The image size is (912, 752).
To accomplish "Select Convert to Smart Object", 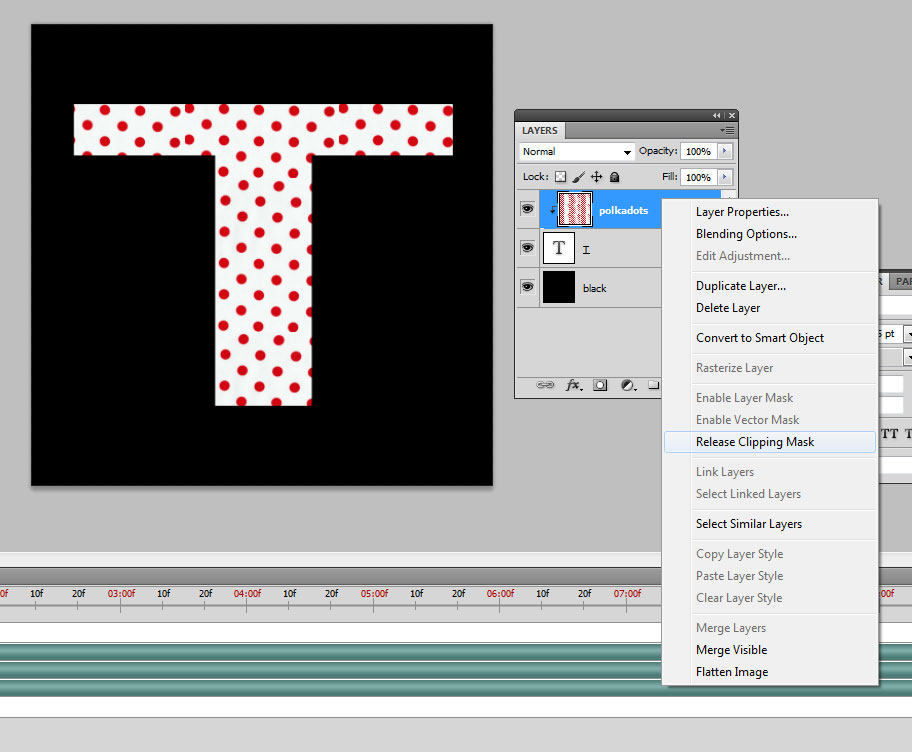I will [760, 338].
